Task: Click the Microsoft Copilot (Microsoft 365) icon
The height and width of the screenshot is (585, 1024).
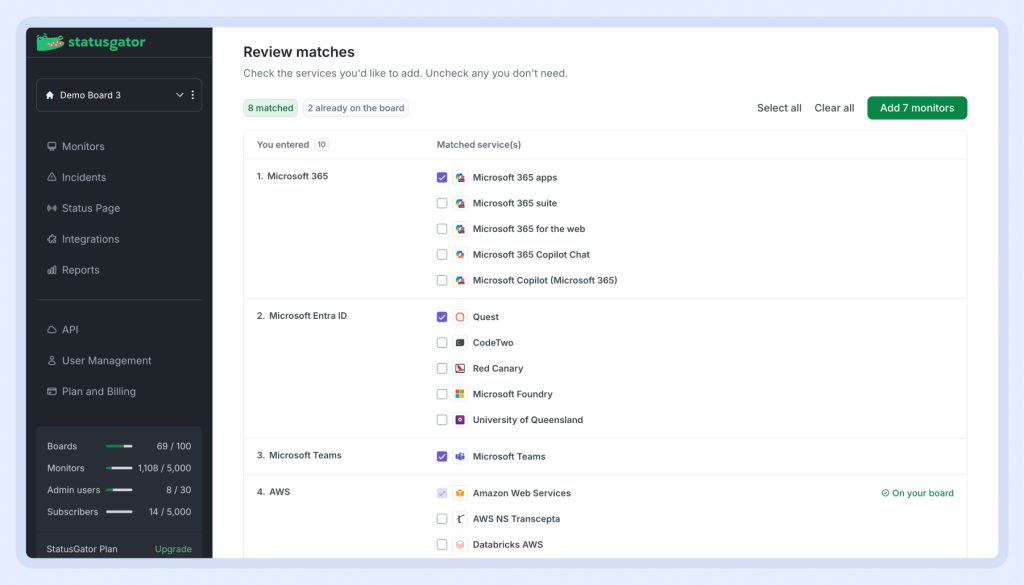Action: (460, 280)
